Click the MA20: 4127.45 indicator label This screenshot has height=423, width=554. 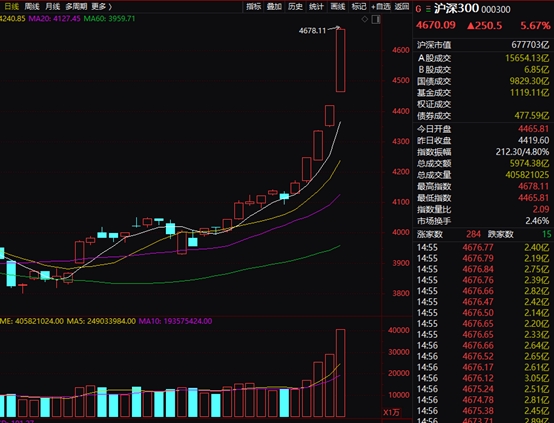[54, 18]
